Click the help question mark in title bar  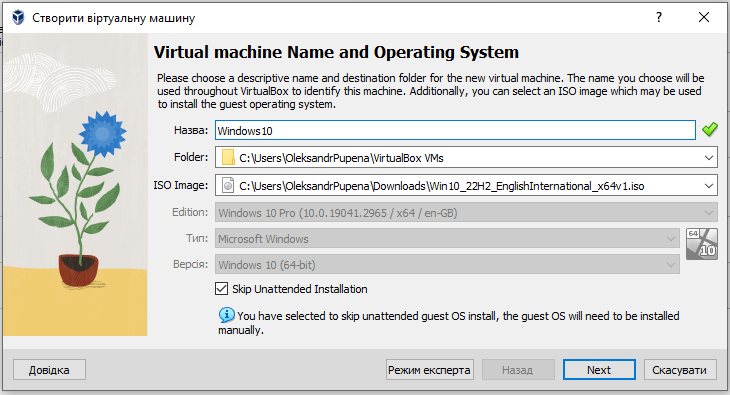click(x=659, y=17)
